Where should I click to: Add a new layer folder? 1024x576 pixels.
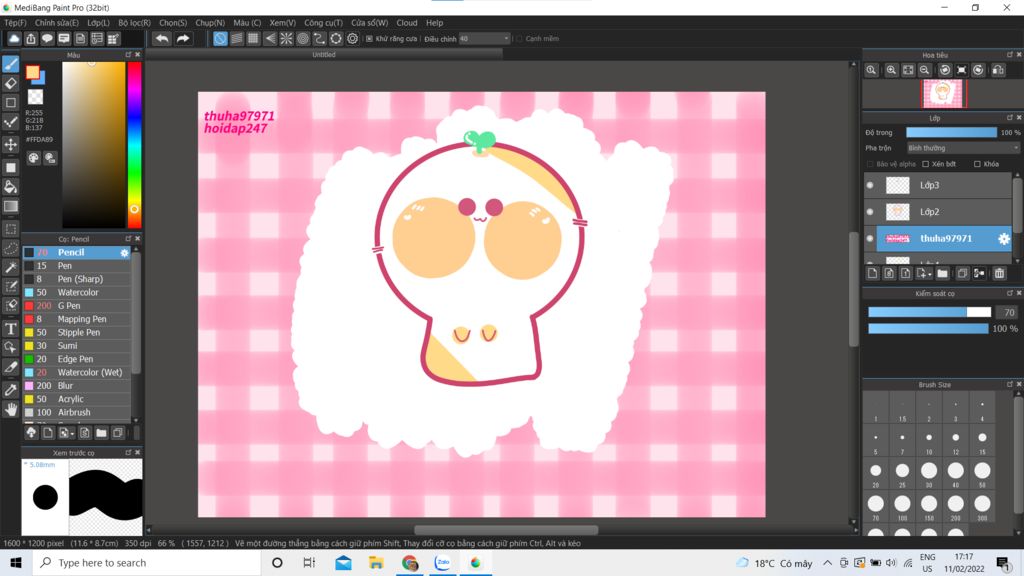(x=942, y=274)
